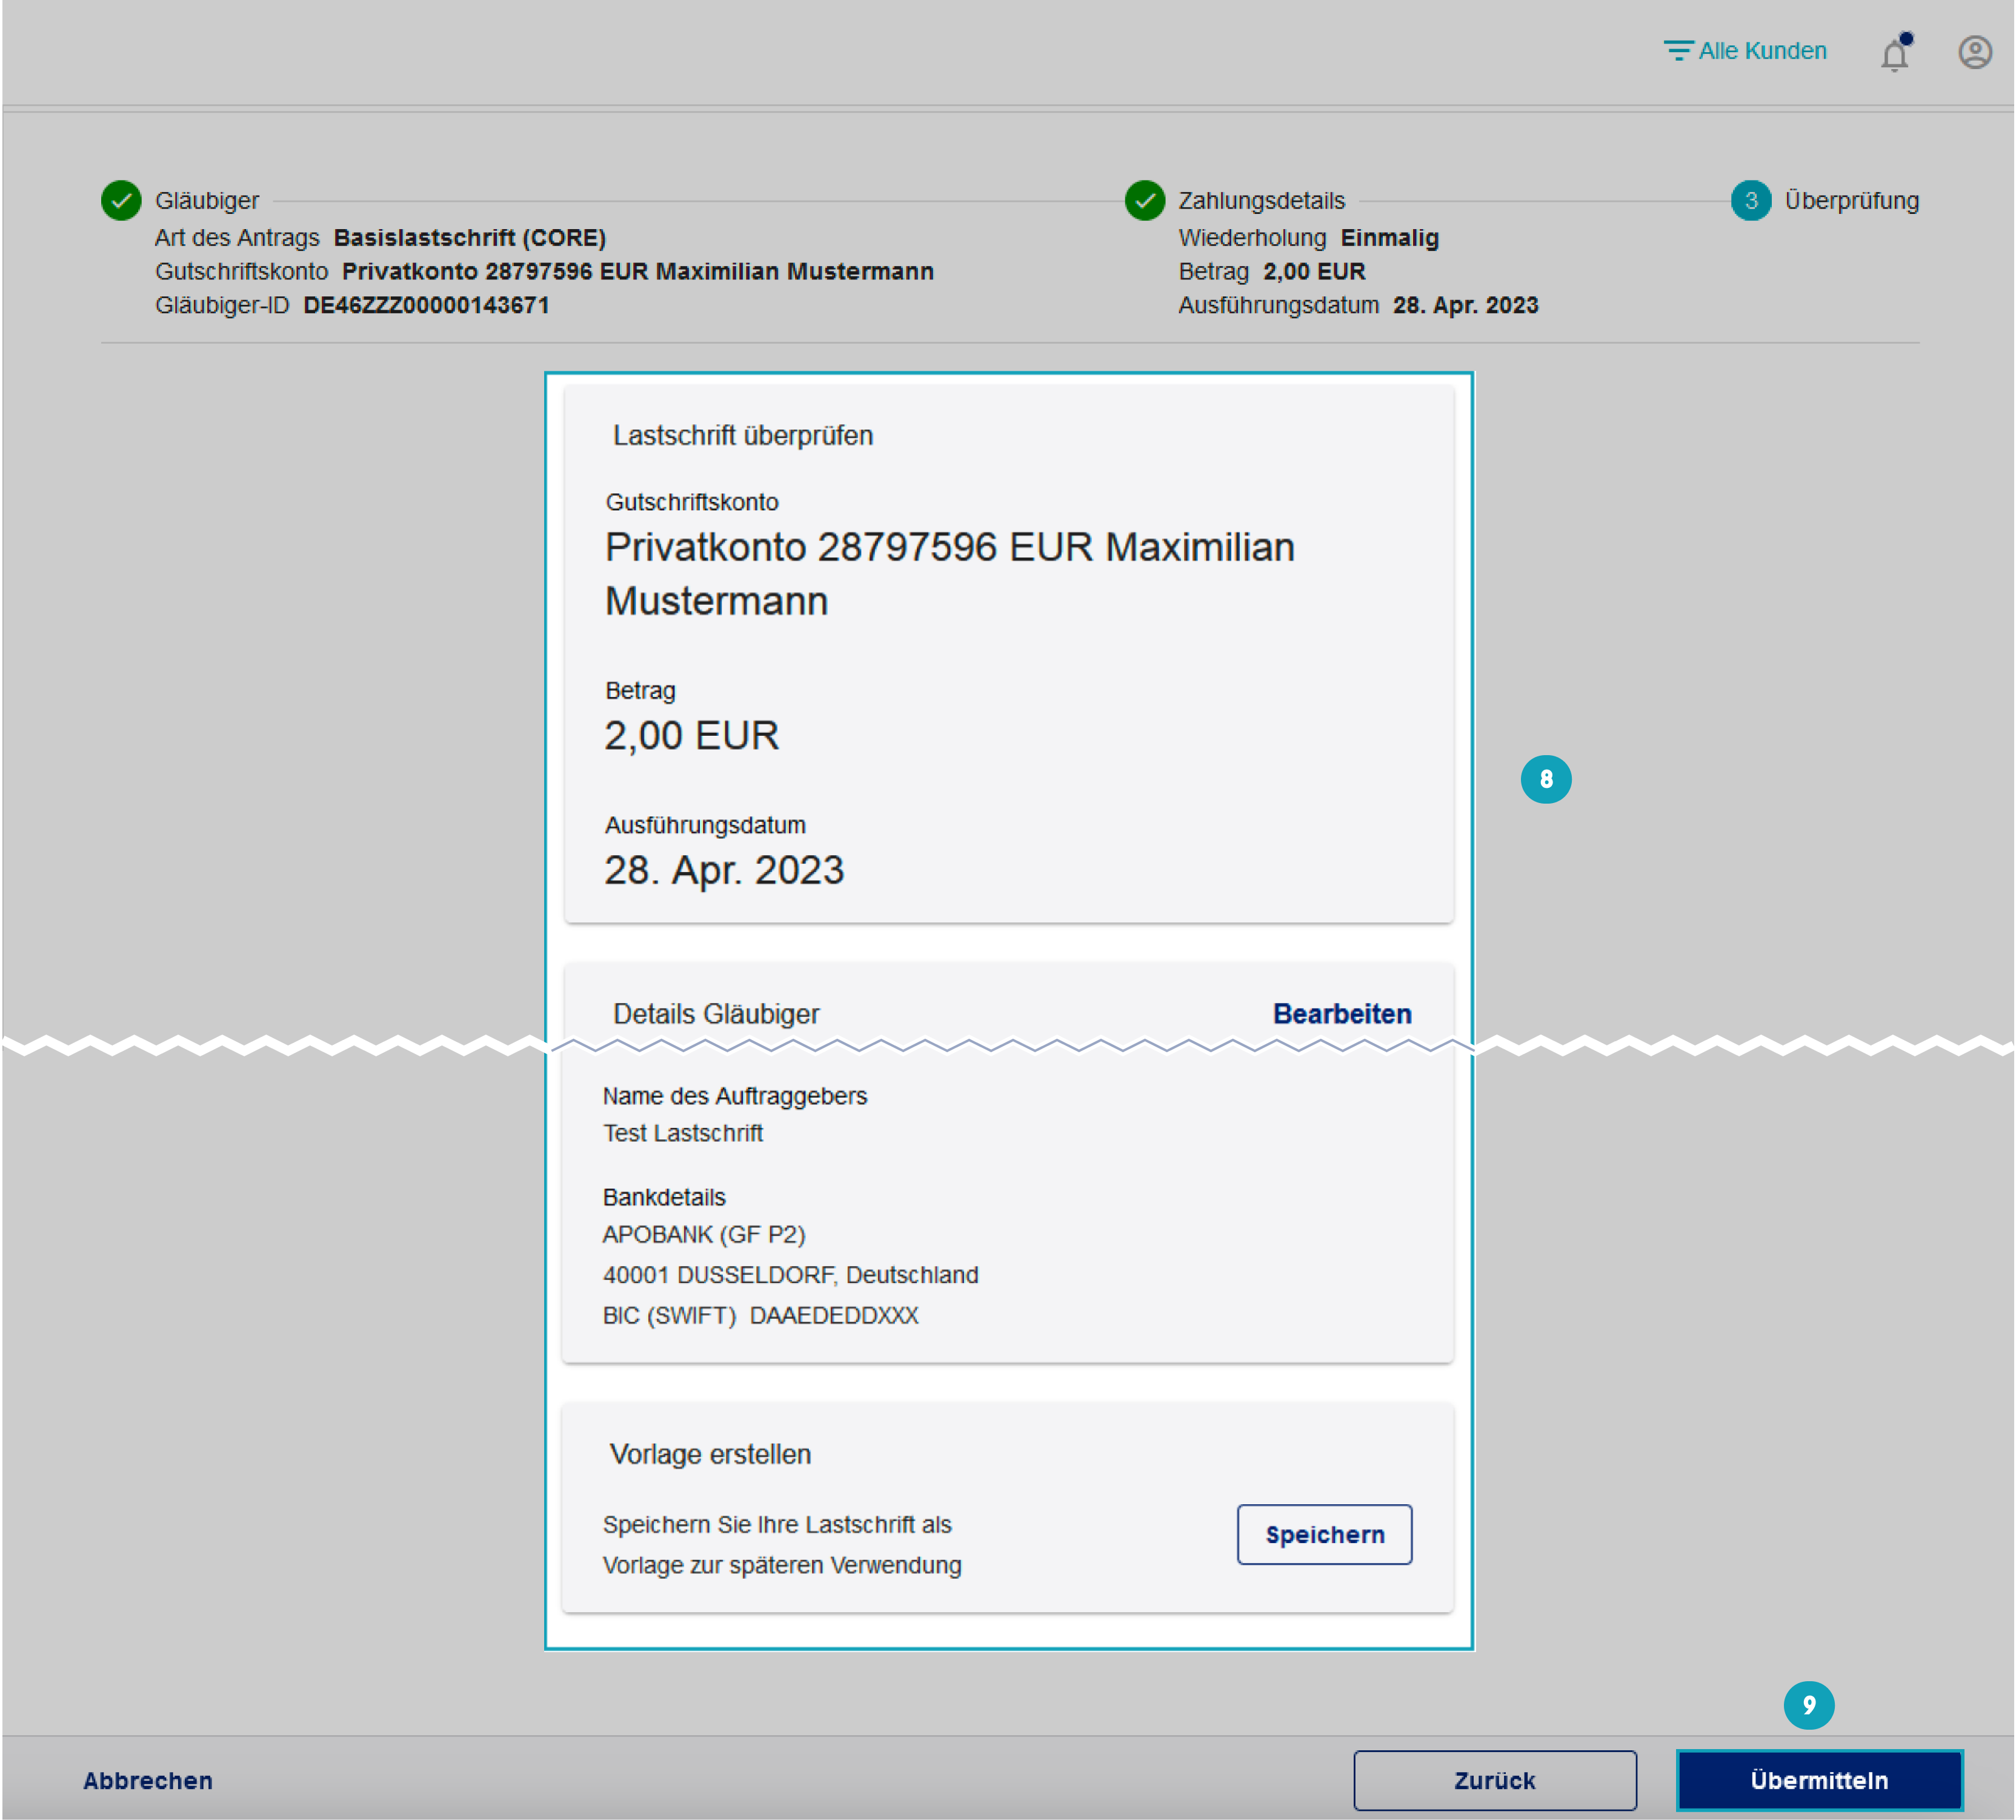Click Ausführungsdatum value in header summary
This screenshot has width=2016, height=1820.
point(1466,305)
